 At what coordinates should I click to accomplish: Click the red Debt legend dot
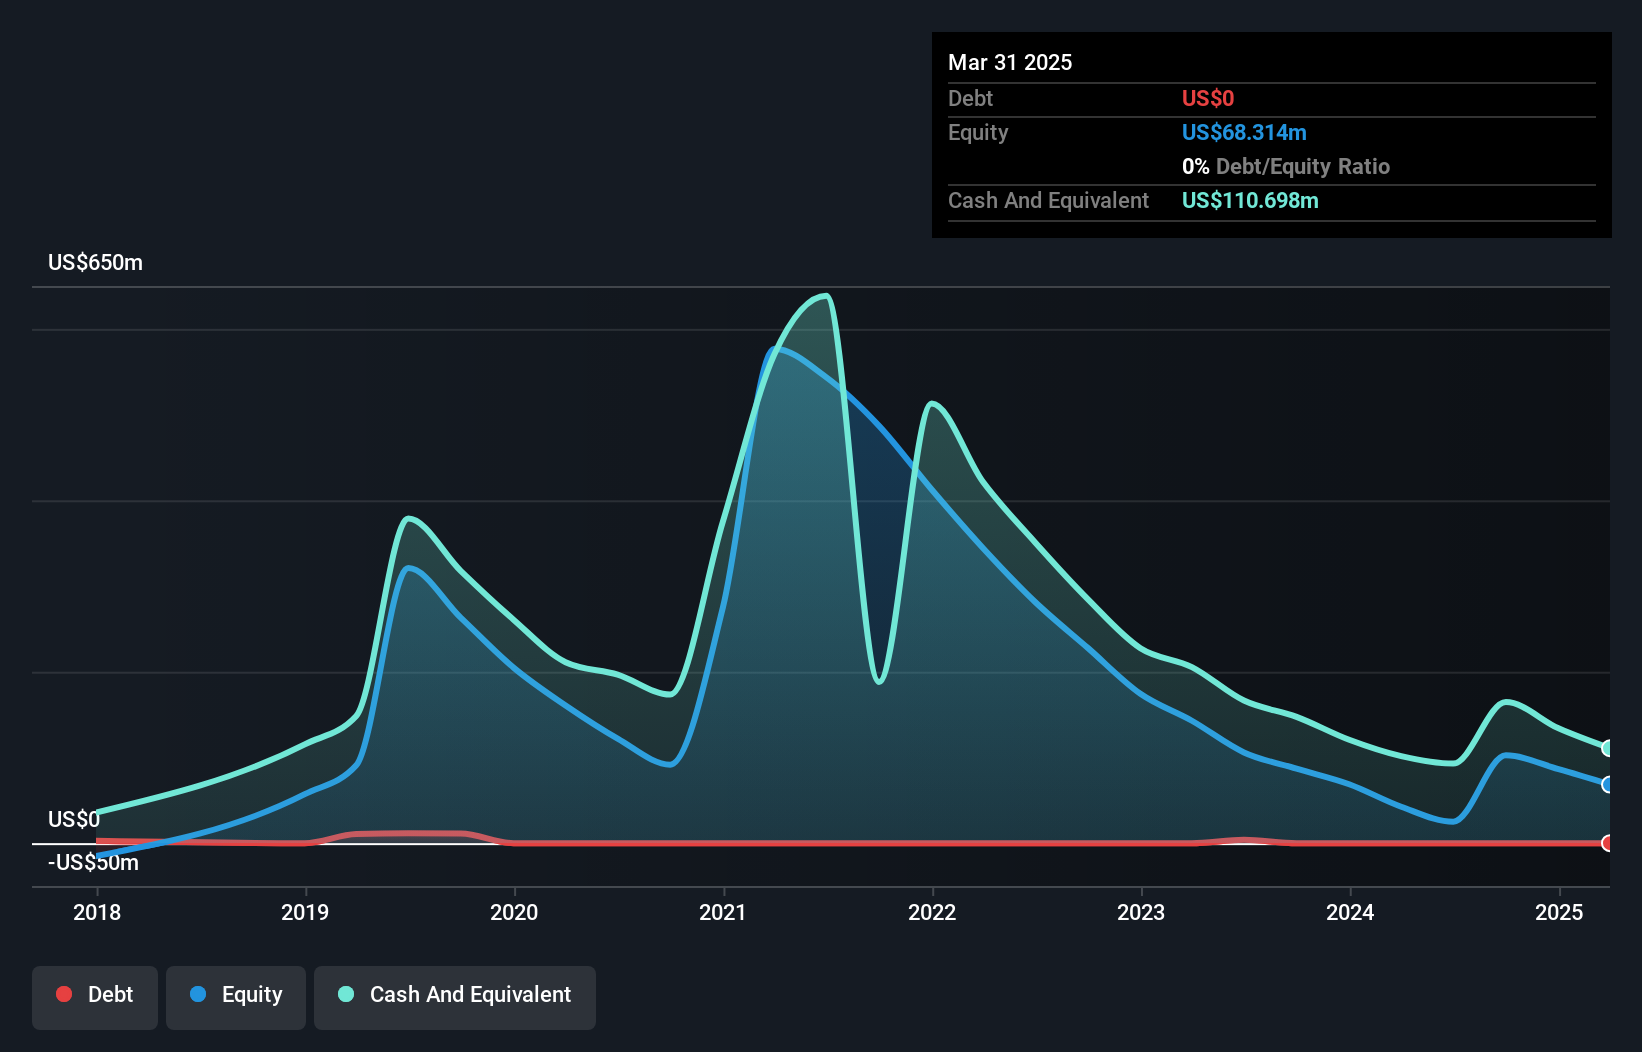click(x=64, y=994)
